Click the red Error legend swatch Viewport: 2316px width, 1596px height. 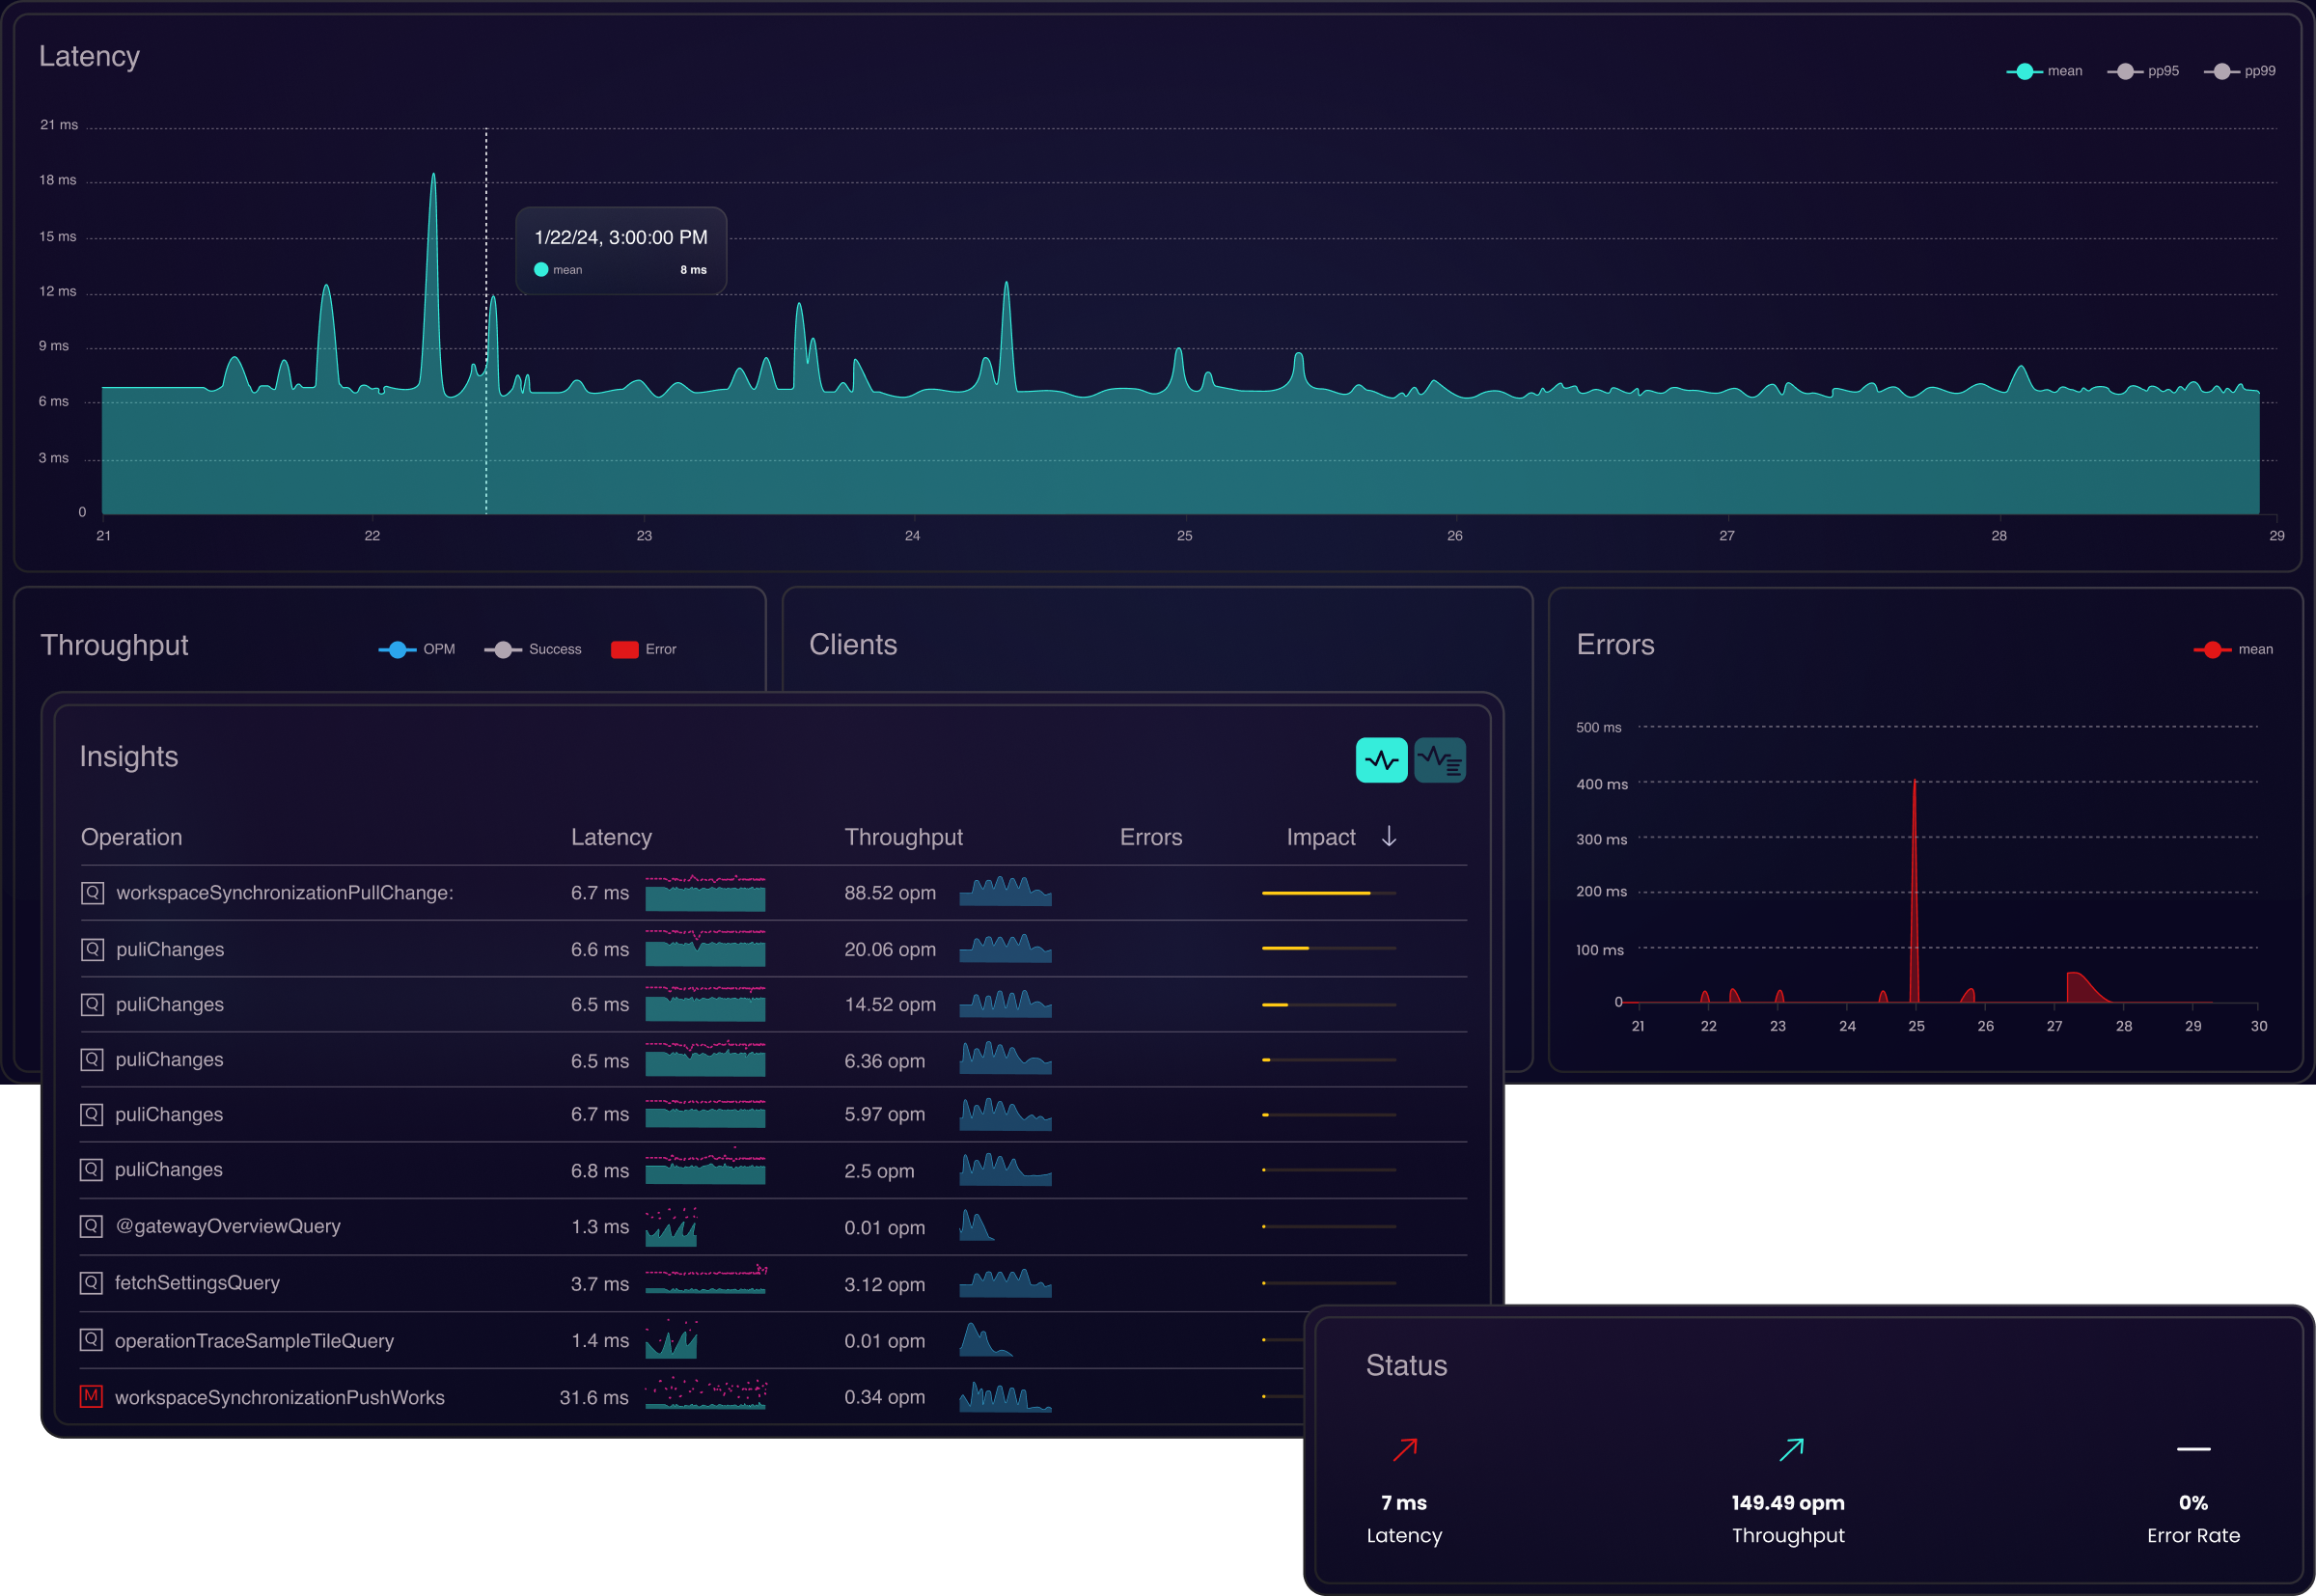[624, 649]
